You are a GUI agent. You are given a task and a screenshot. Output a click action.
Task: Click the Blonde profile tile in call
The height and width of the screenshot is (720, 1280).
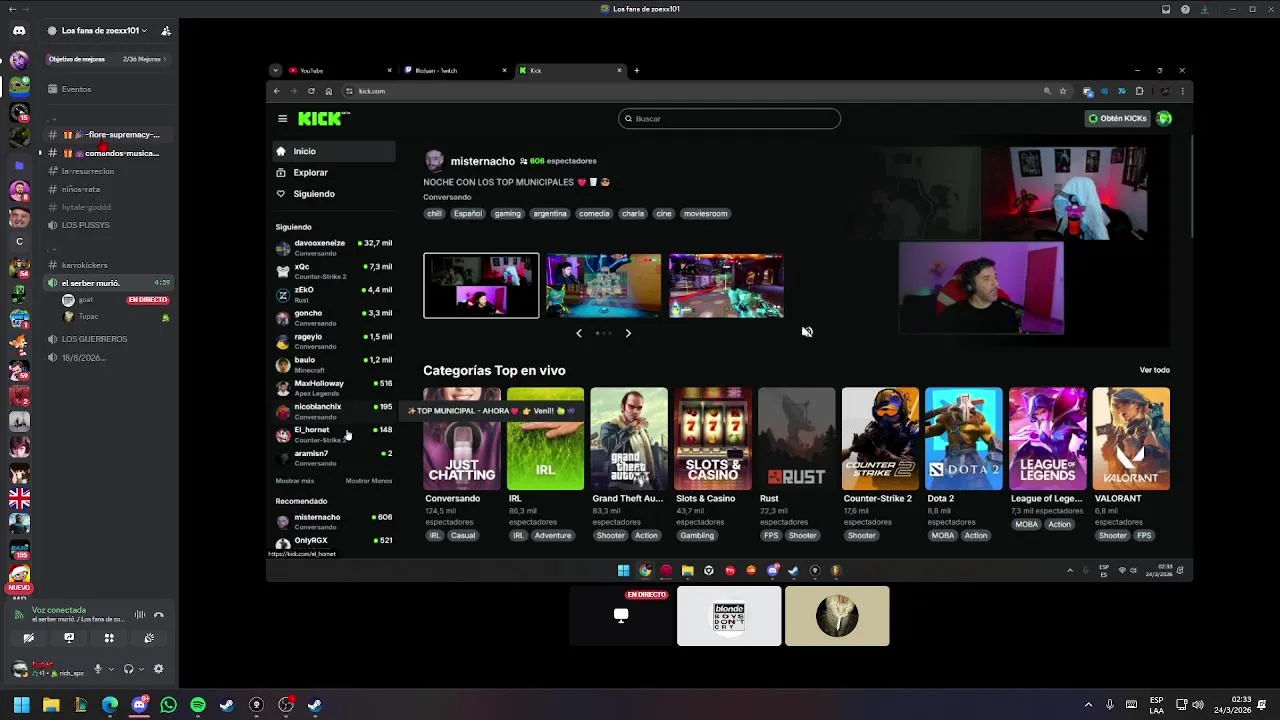click(729, 616)
